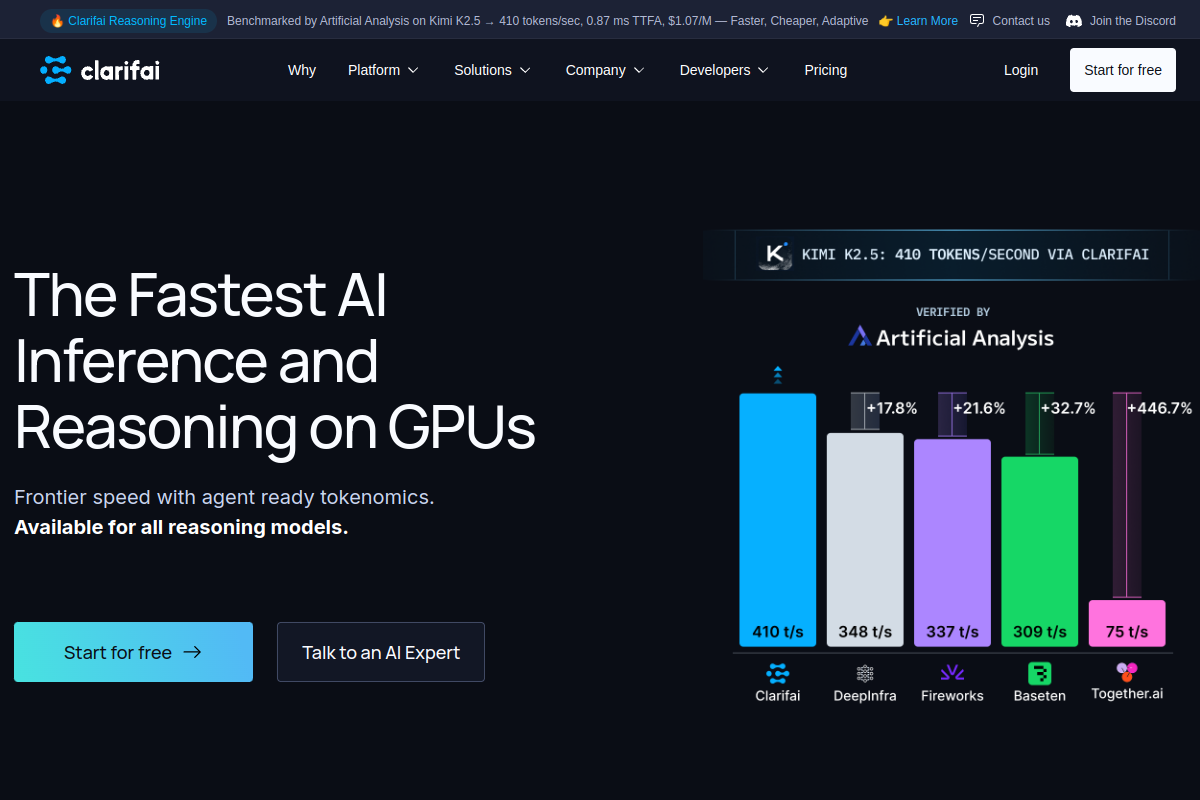Select the Why menu item
1200x800 pixels.
click(x=301, y=70)
